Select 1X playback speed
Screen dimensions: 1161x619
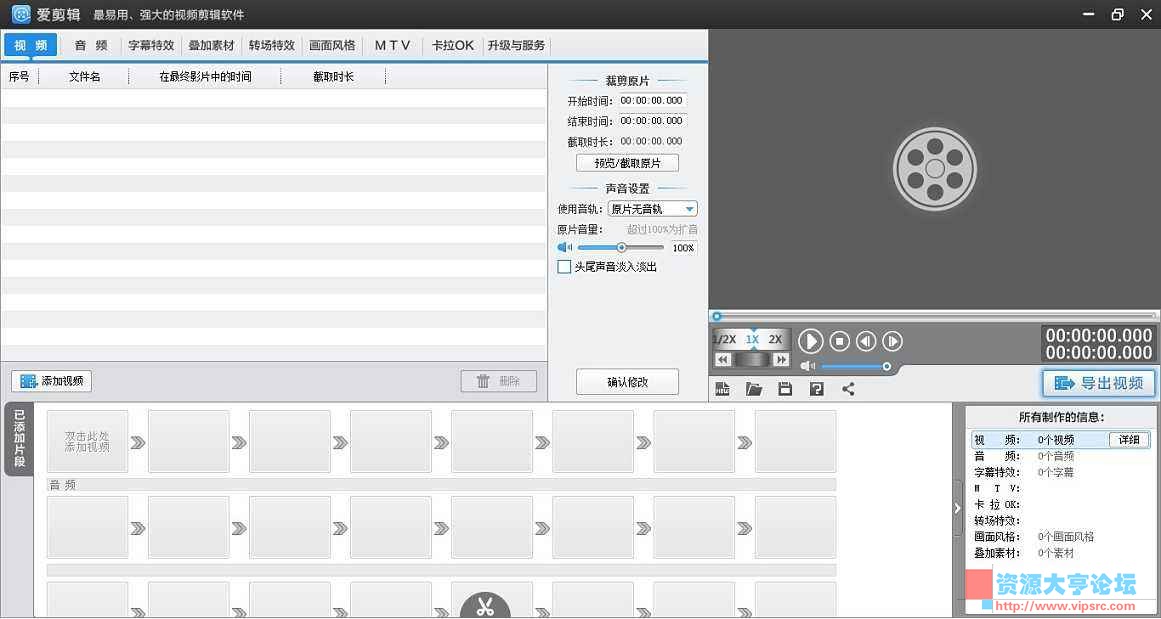pos(752,339)
